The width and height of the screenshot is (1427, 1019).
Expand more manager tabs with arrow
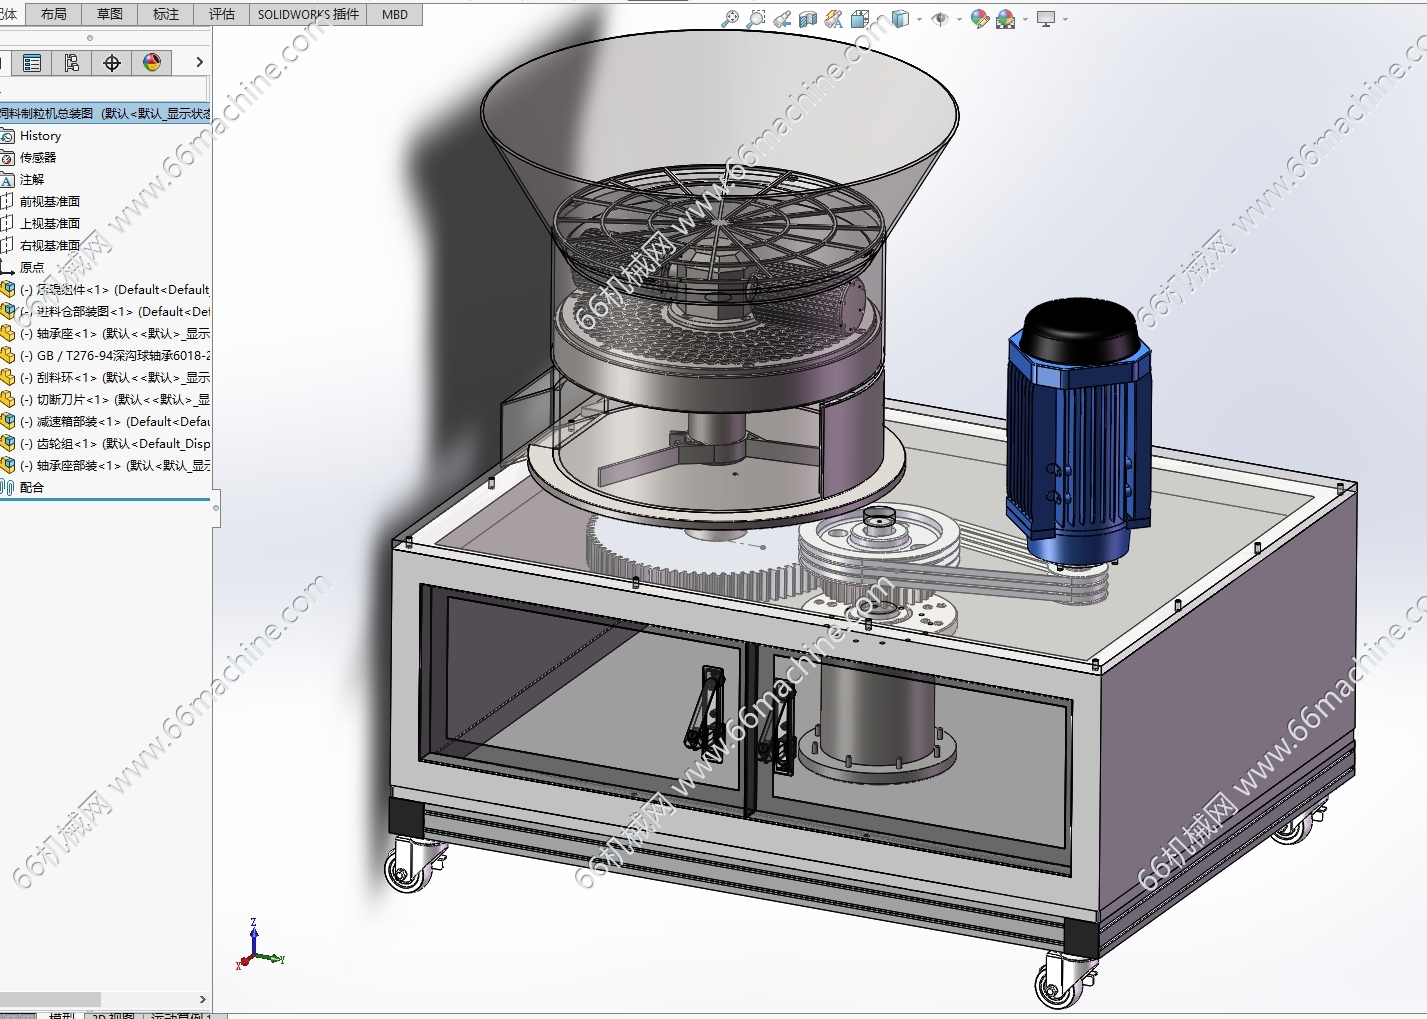(x=199, y=62)
